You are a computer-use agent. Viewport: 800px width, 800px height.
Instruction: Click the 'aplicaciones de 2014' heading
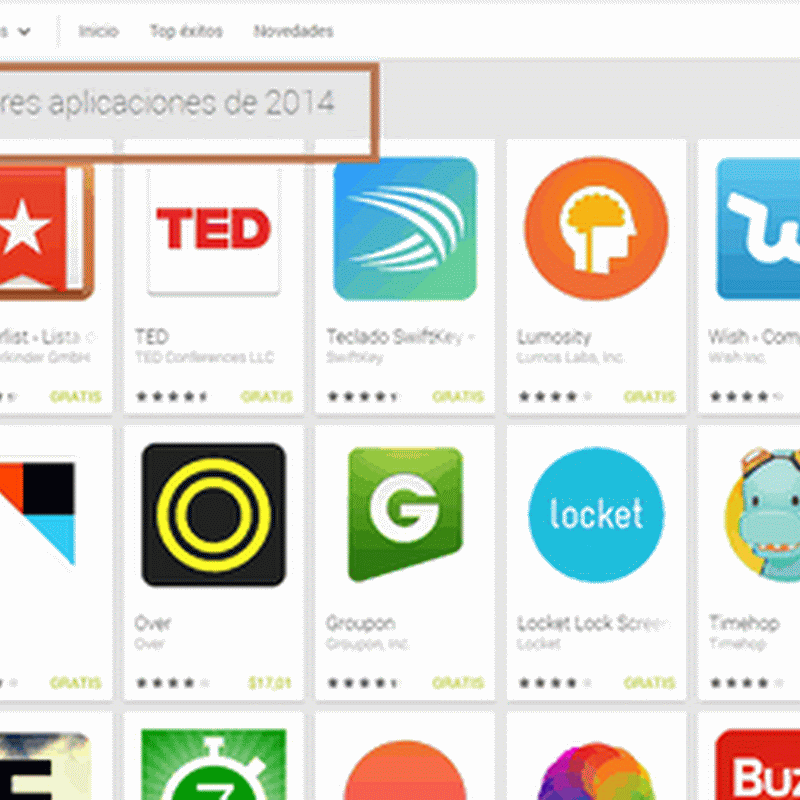pyautogui.click(x=192, y=103)
